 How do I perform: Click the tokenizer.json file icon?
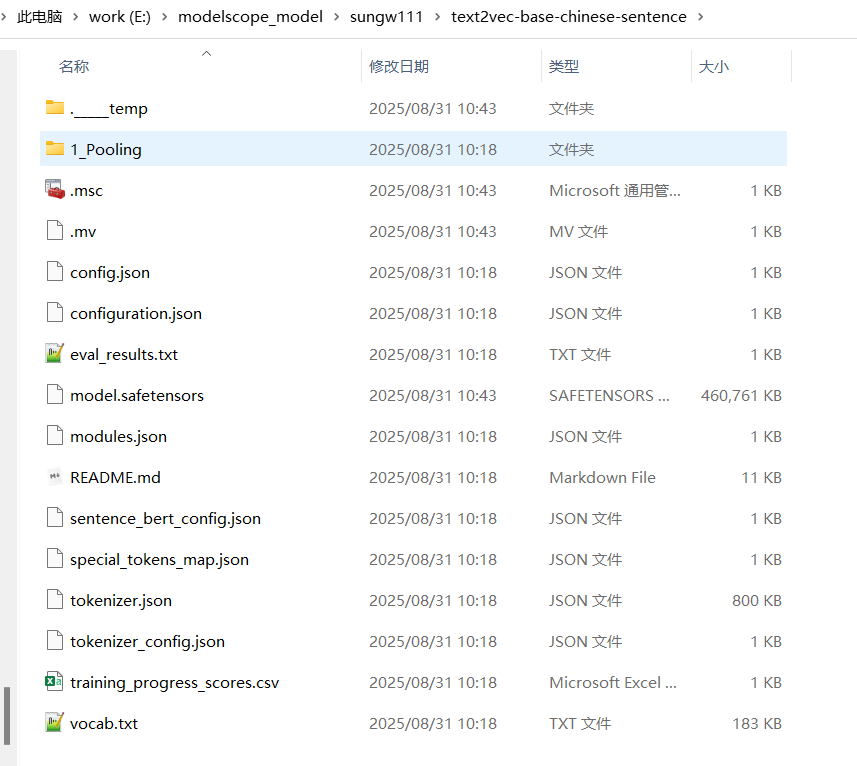tap(55, 599)
